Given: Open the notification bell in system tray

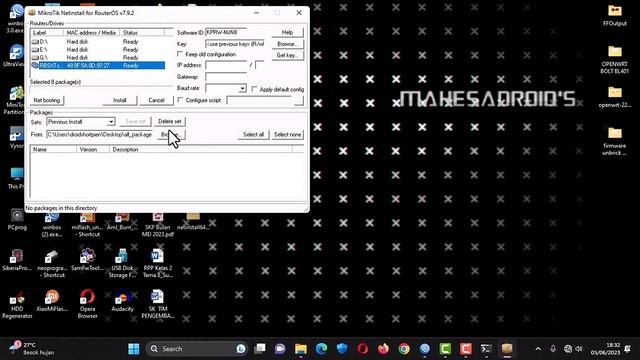Looking at the screenshot, I should click(x=628, y=349).
